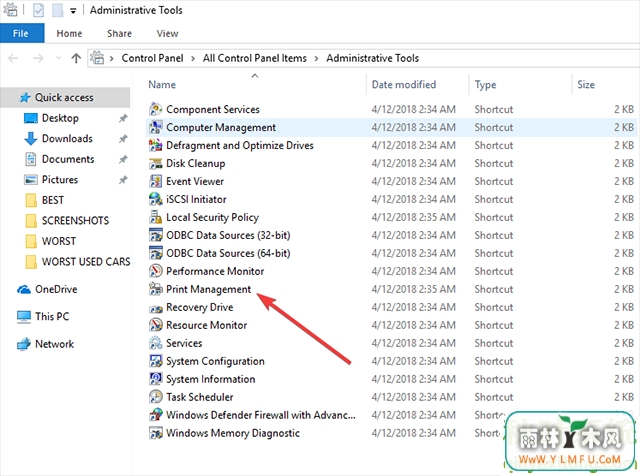Unpin Desktop using its pin icon
This screenshot has height=476, width=640.
pyautogui.click(x=123, y=118)
